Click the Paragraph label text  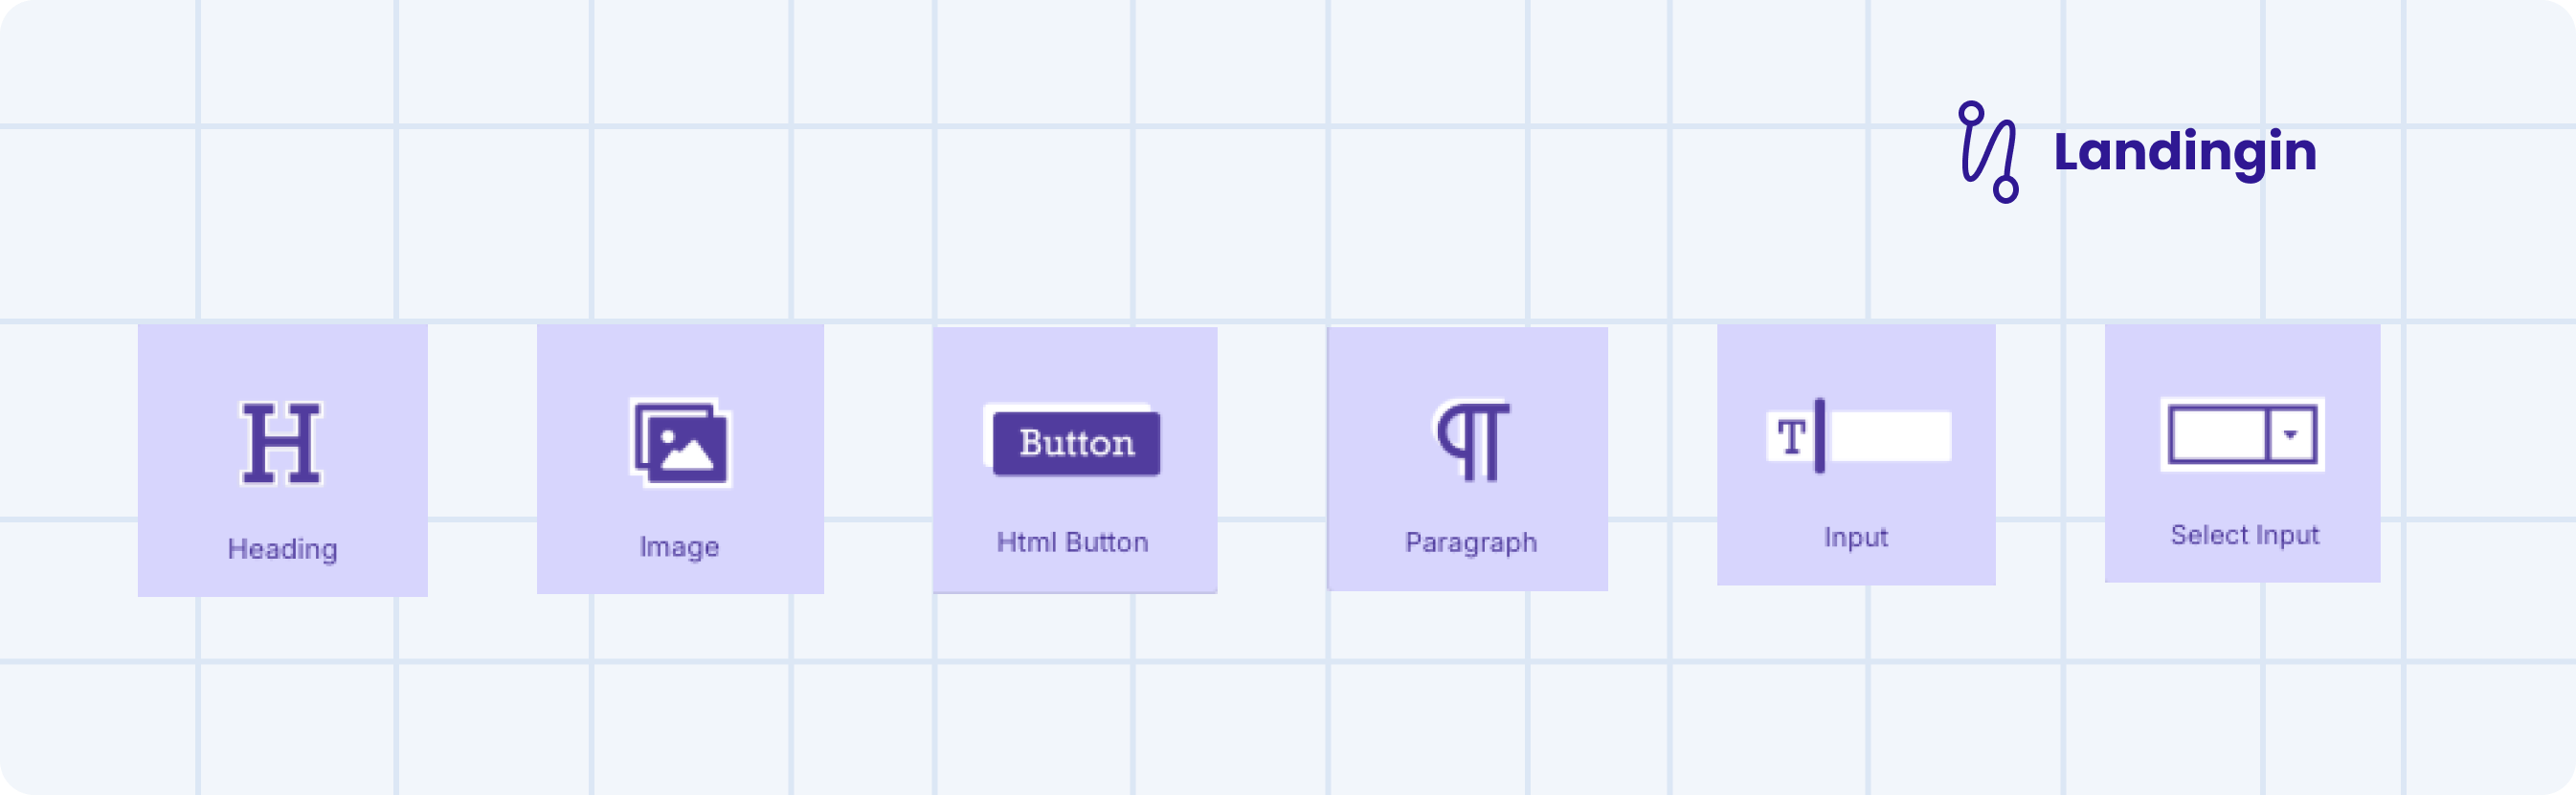pos(1471,542)
